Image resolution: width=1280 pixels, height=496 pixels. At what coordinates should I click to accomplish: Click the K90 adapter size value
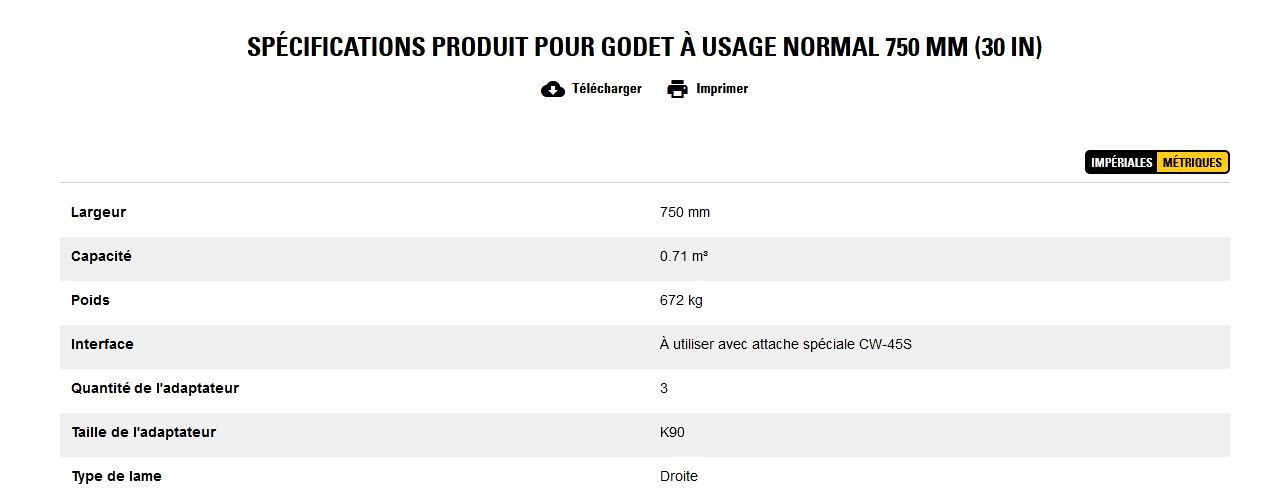tap(672, 432)
